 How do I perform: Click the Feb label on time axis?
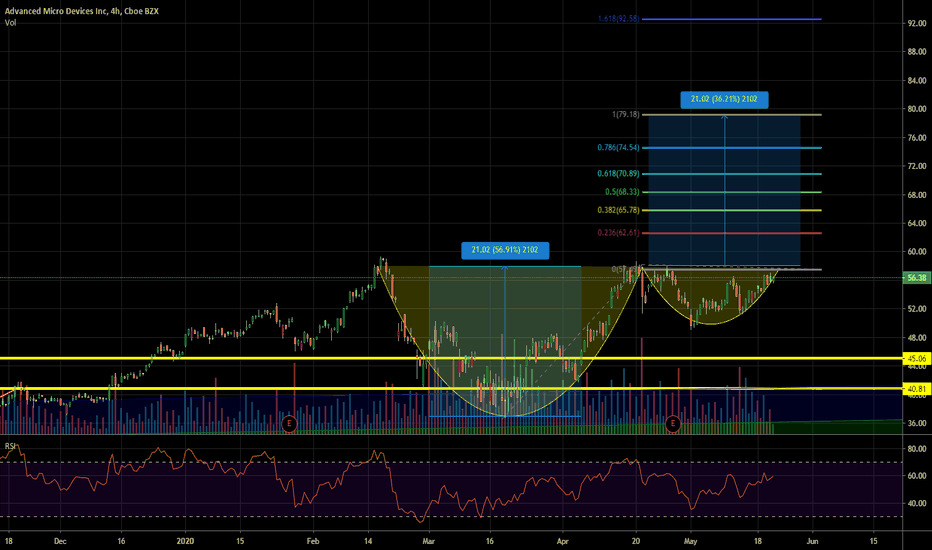click(x=313, y=541)
